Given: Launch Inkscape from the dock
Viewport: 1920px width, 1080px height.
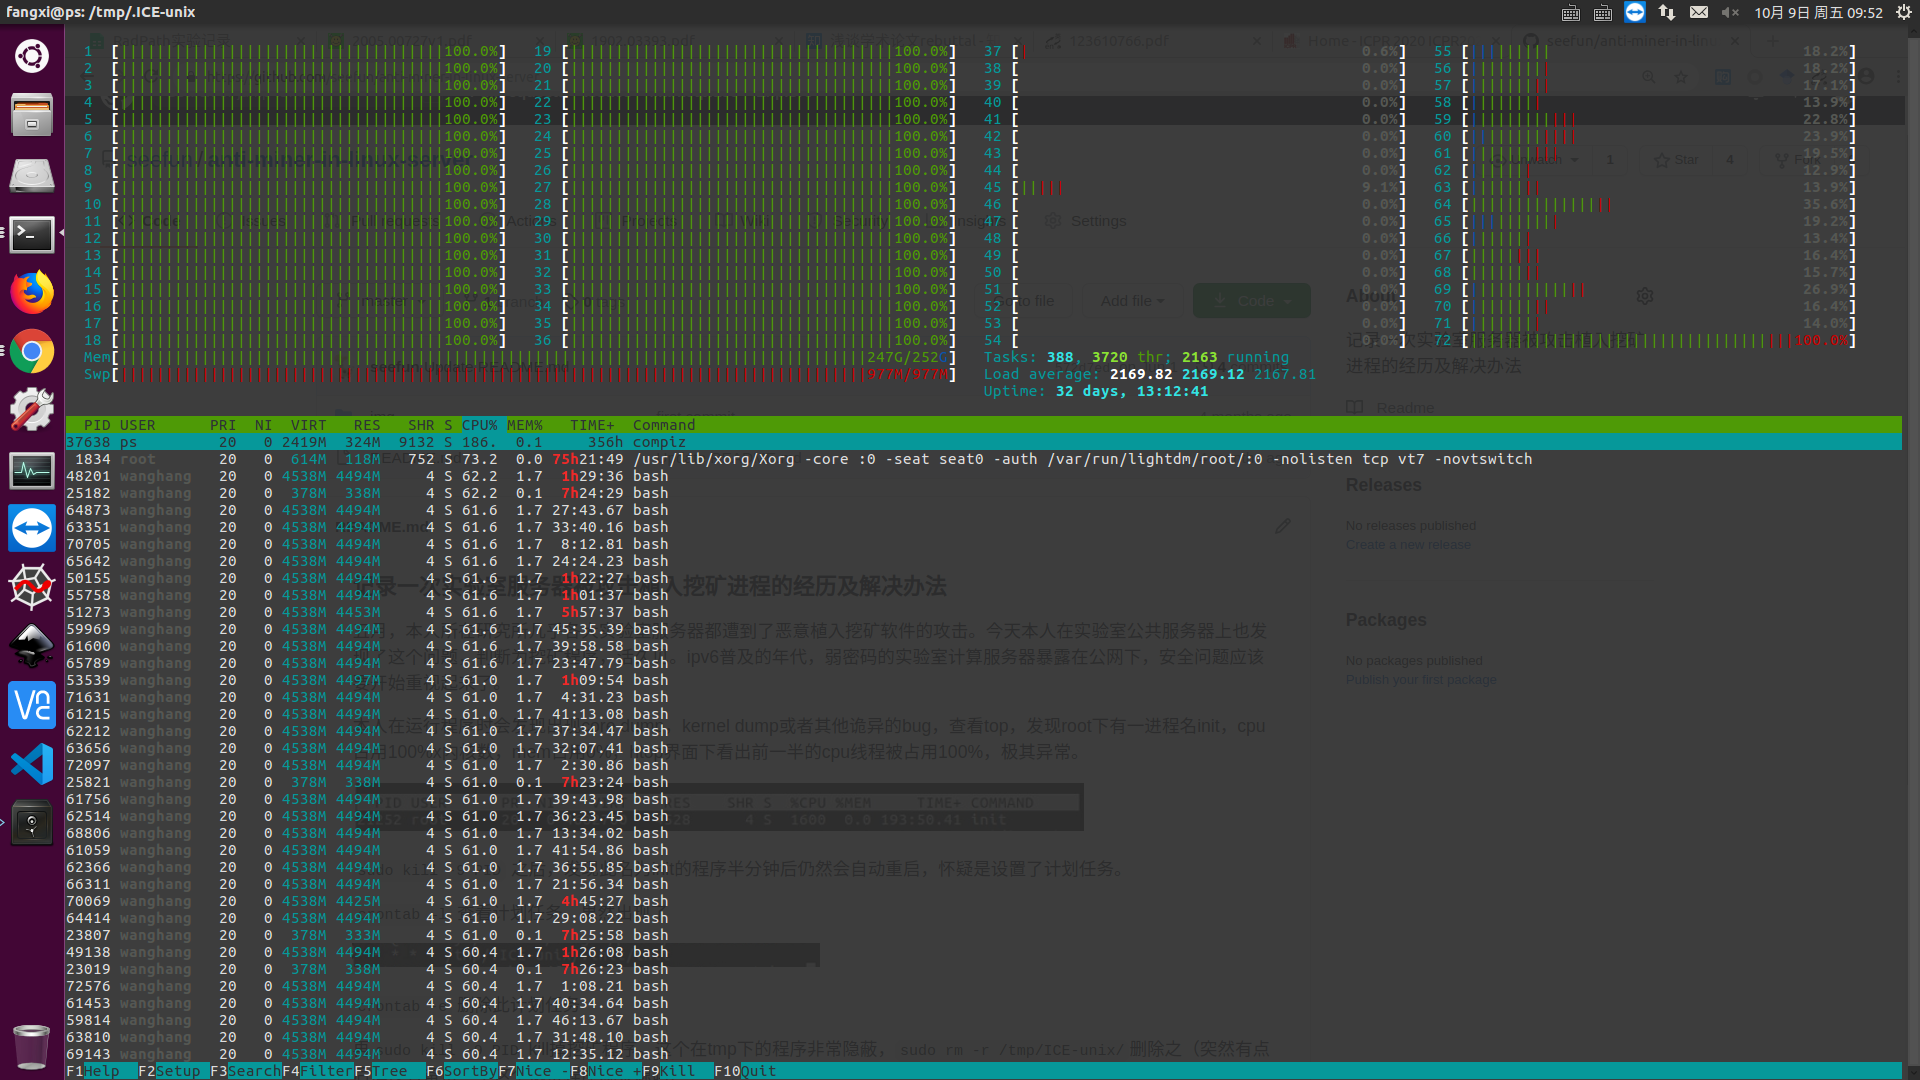Looking at the screenshot, I should tap(32, 647).
